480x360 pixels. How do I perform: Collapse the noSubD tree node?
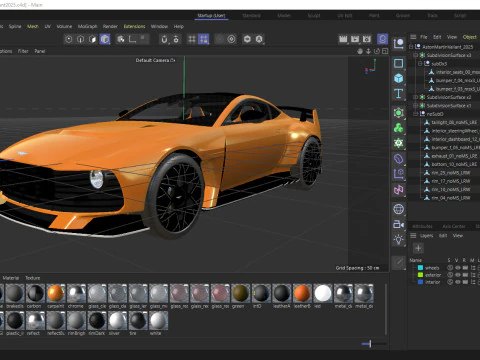point(415,114)
